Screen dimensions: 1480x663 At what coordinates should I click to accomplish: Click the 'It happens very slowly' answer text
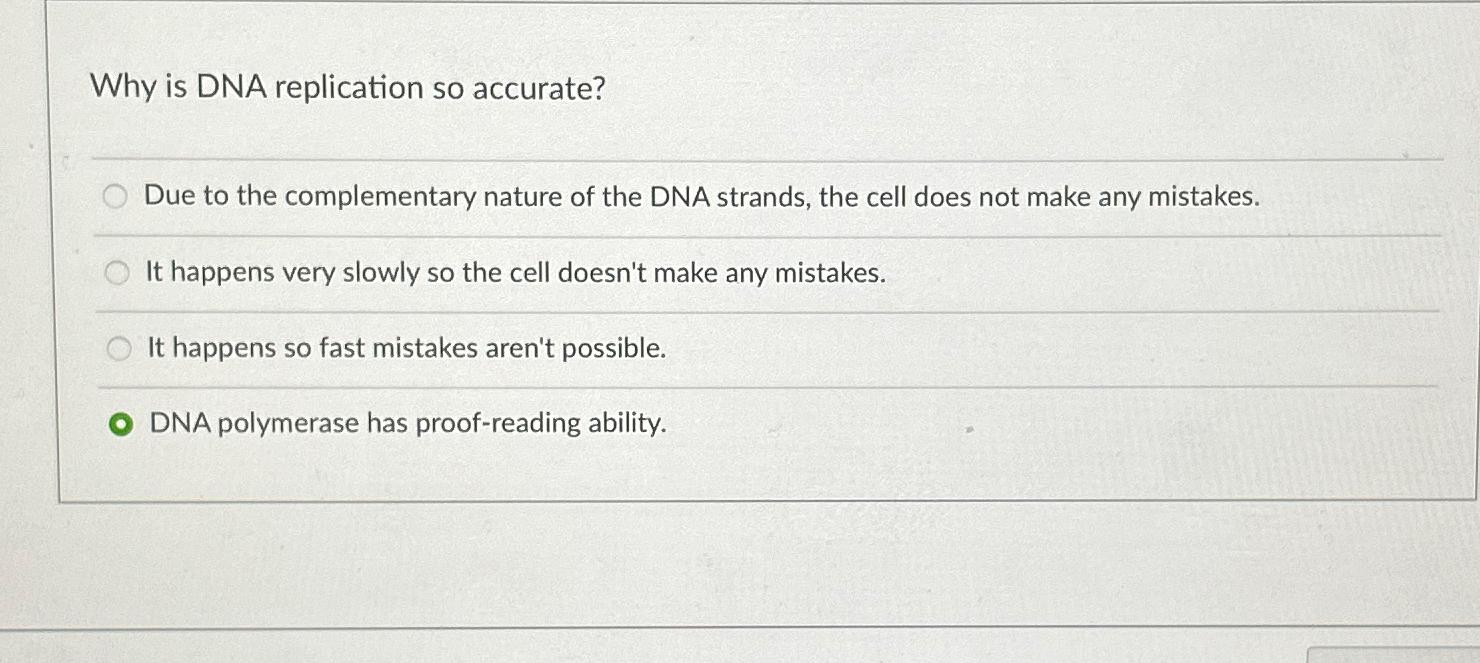[515, 272]
